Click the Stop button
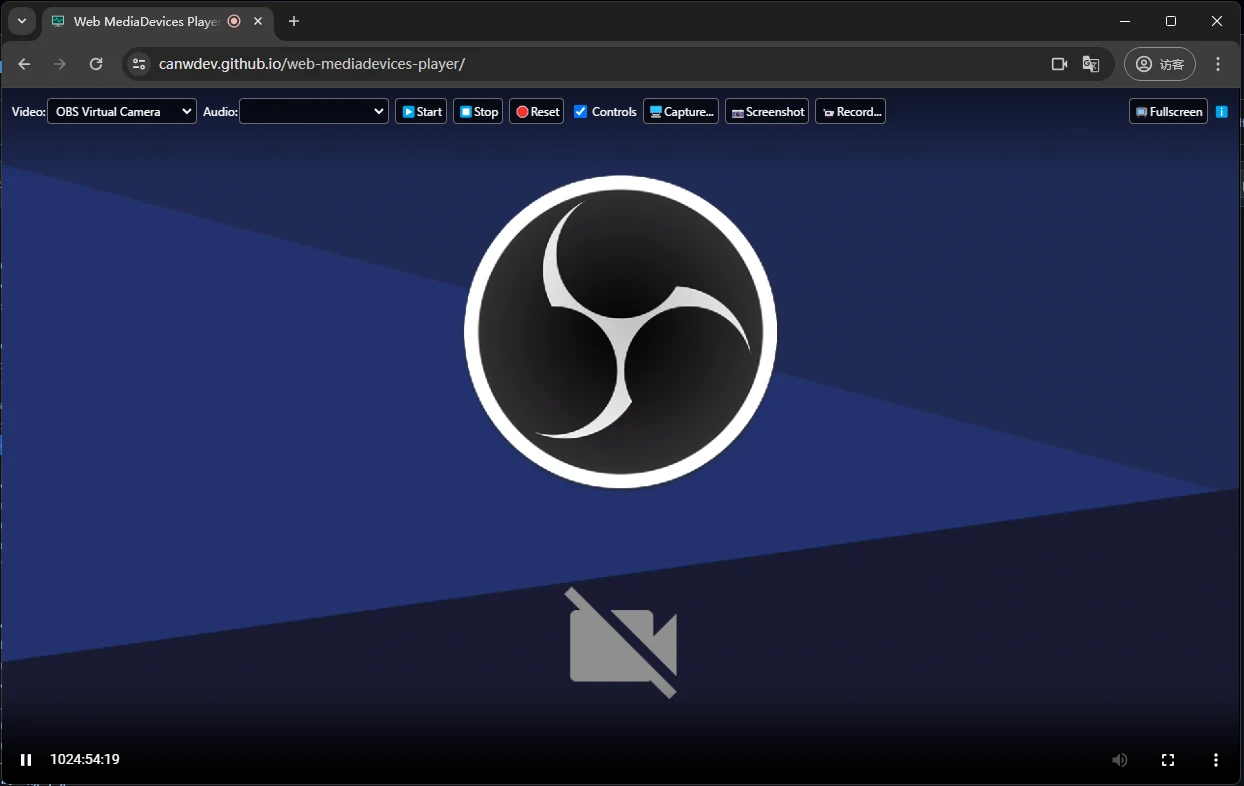The width and height of the screenshot is (1244, 786). point(478,112)
